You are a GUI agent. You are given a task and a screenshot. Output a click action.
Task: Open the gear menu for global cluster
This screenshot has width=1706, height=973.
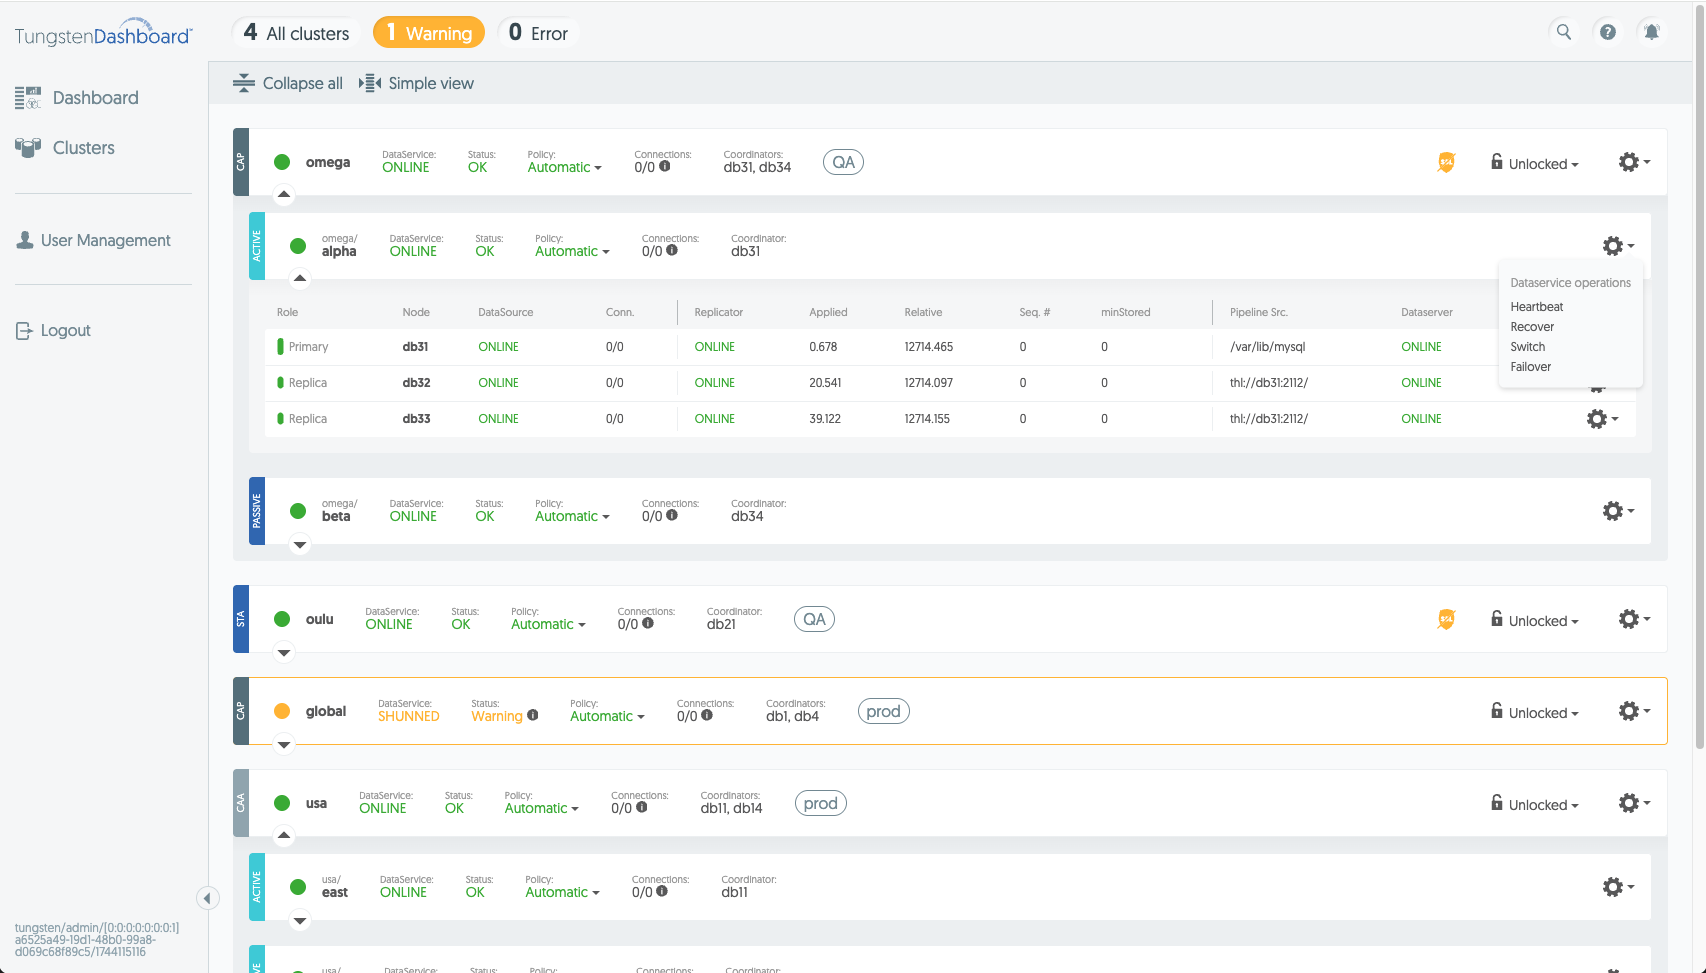click(1634, 711)
